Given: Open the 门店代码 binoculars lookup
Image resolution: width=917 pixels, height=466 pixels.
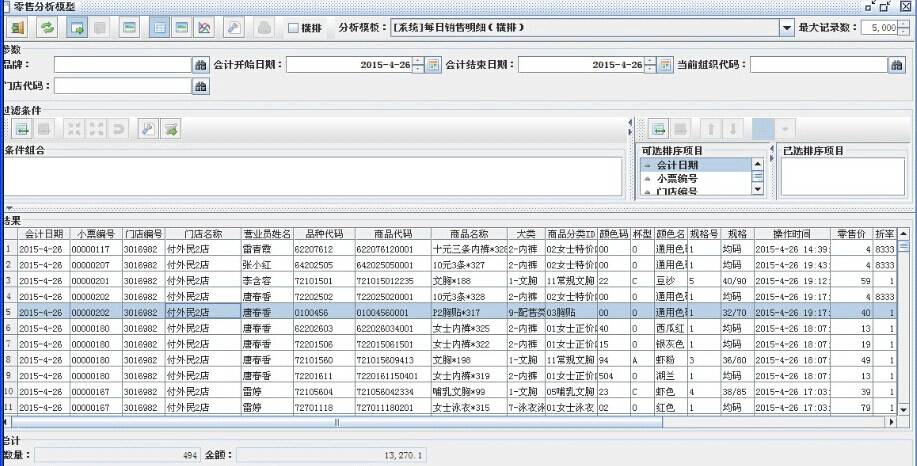Looking at the screenshot, I should (x=200, y=86).
